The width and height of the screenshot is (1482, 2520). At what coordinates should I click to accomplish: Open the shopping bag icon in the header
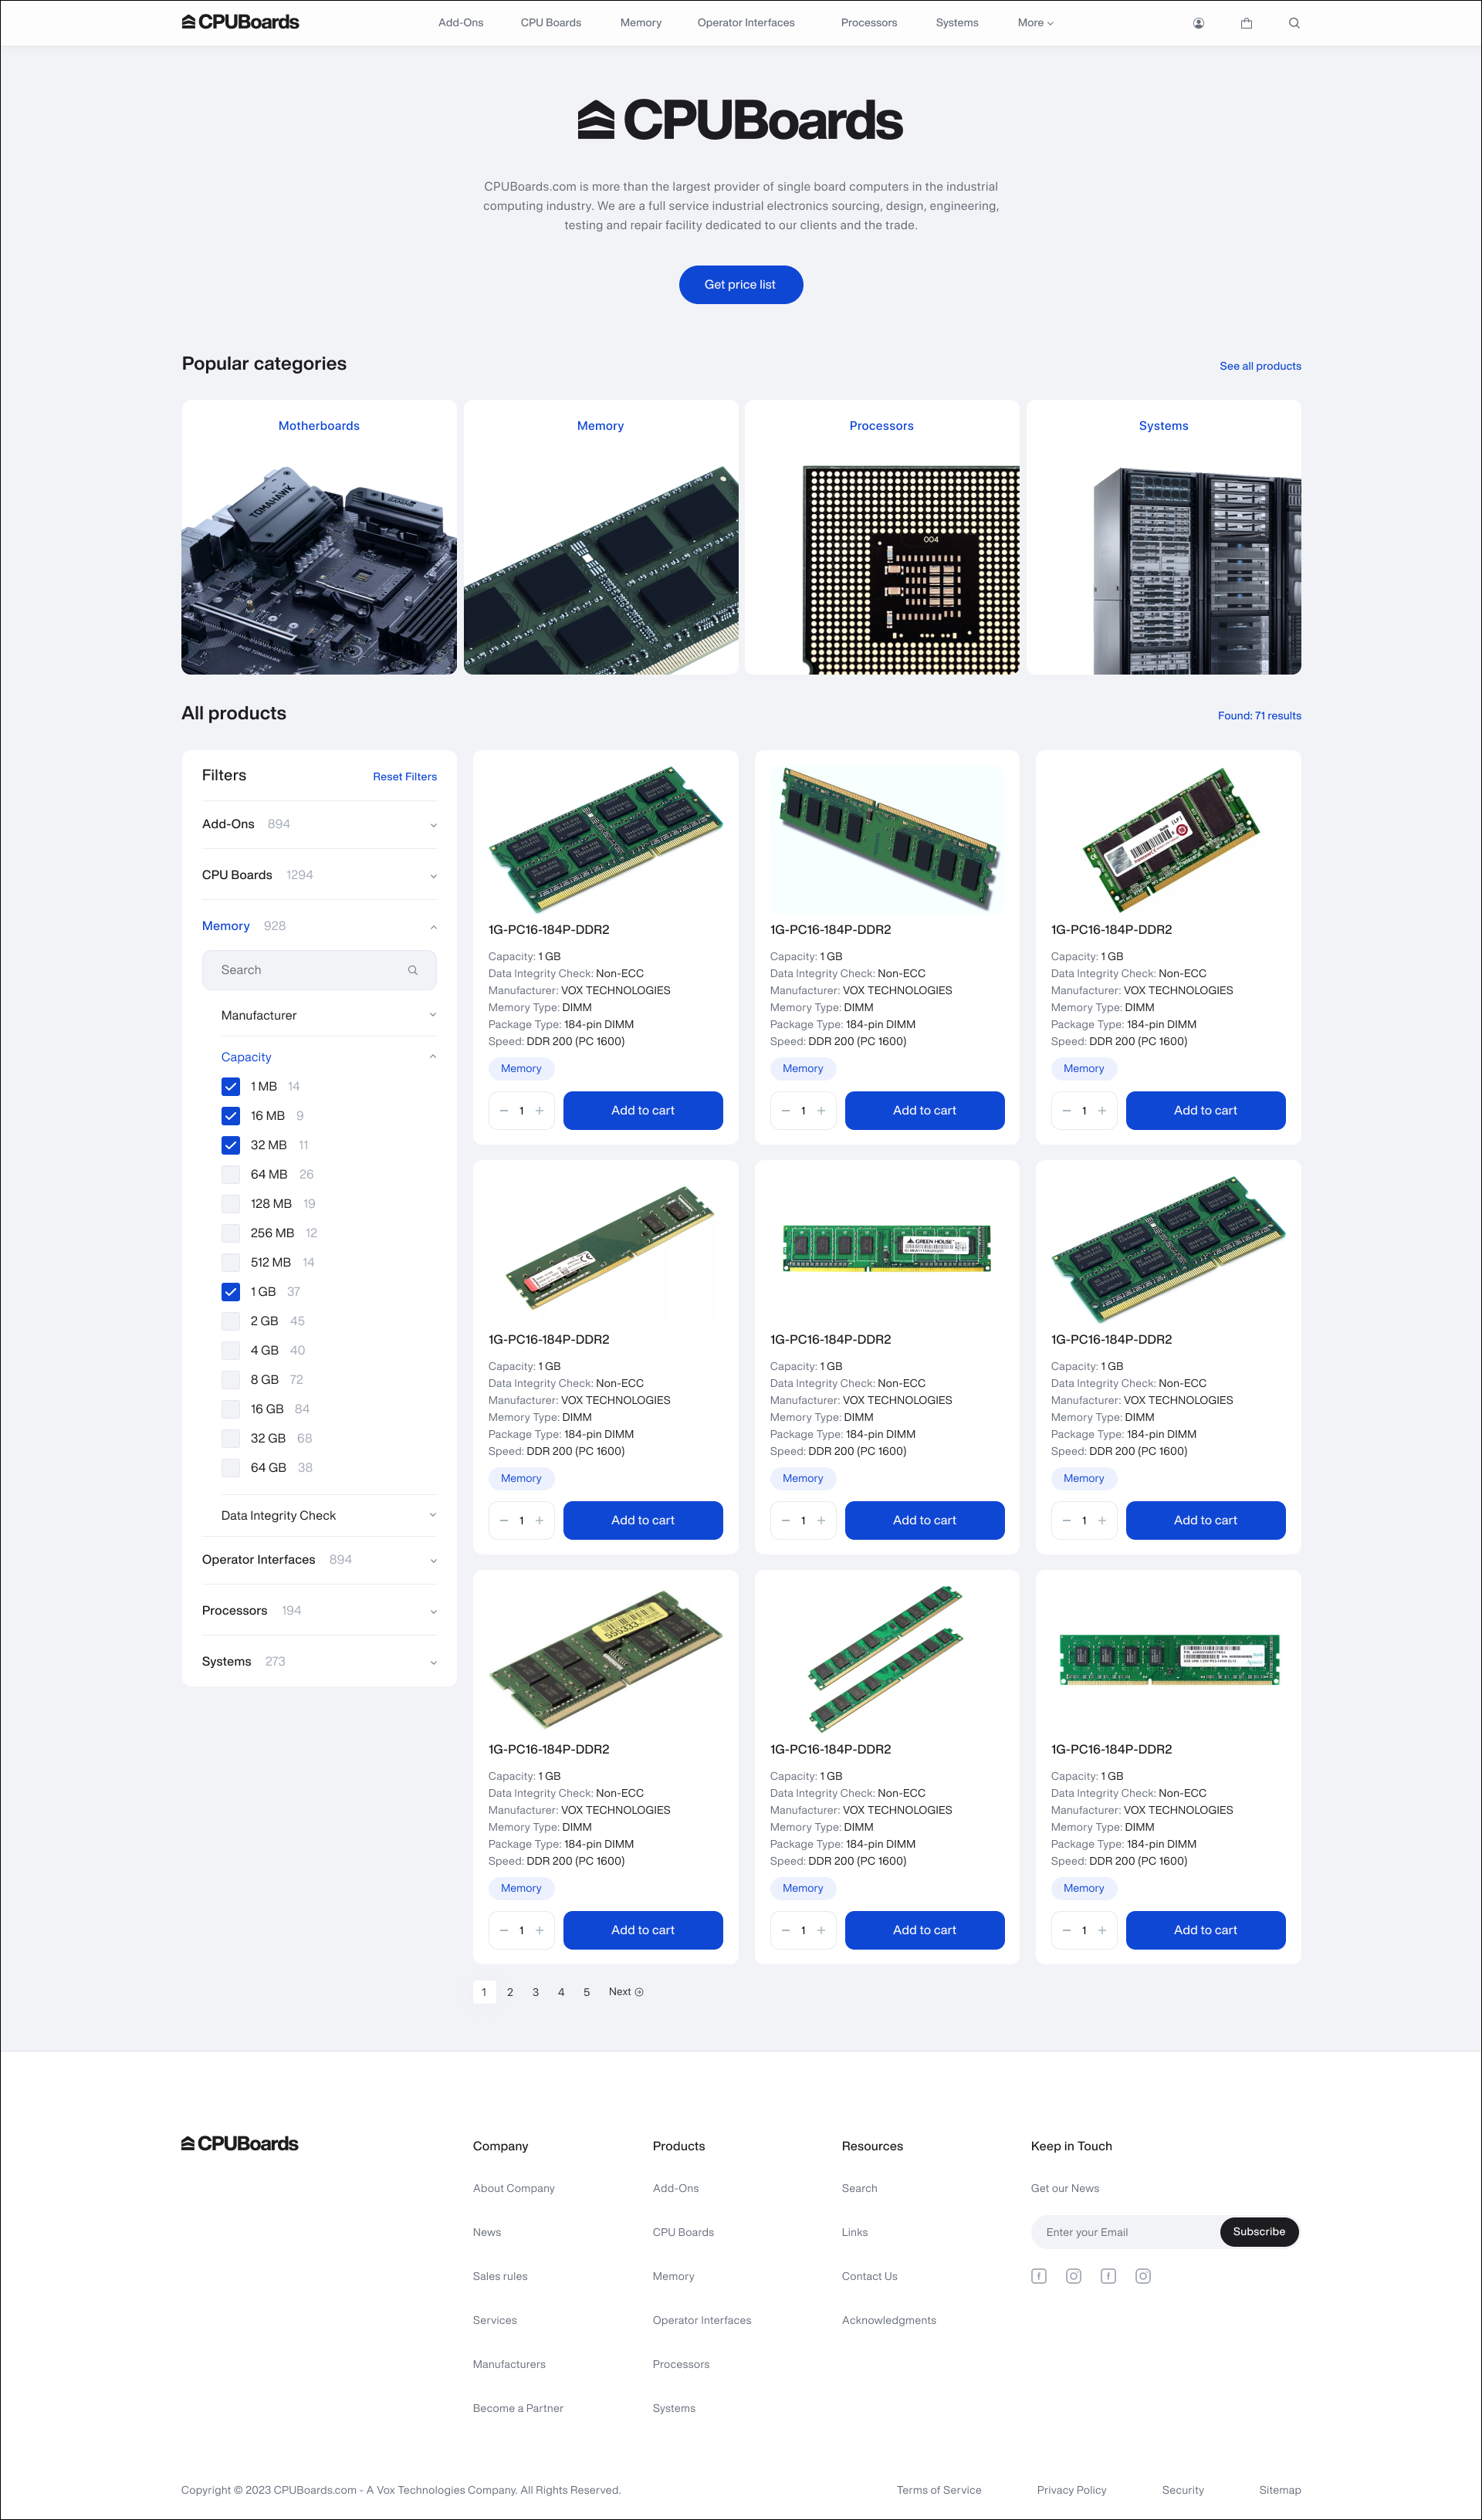(1246, 22)
